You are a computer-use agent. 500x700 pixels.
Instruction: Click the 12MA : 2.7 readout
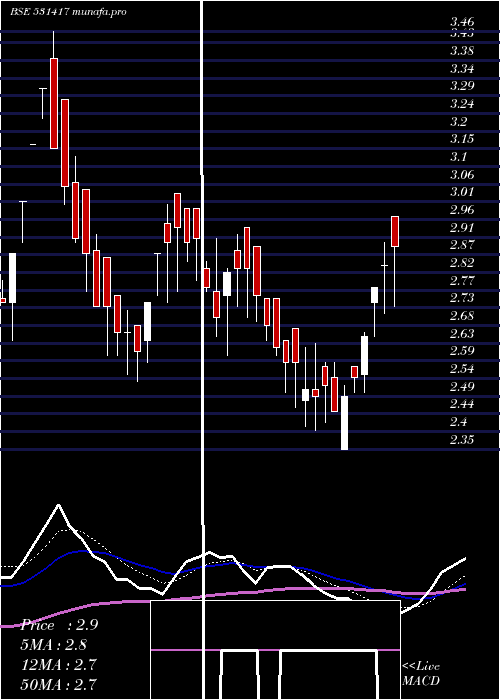59,665
